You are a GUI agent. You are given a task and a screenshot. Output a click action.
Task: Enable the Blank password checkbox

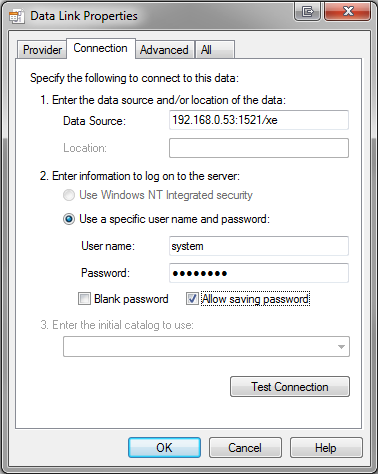[84, 299]
